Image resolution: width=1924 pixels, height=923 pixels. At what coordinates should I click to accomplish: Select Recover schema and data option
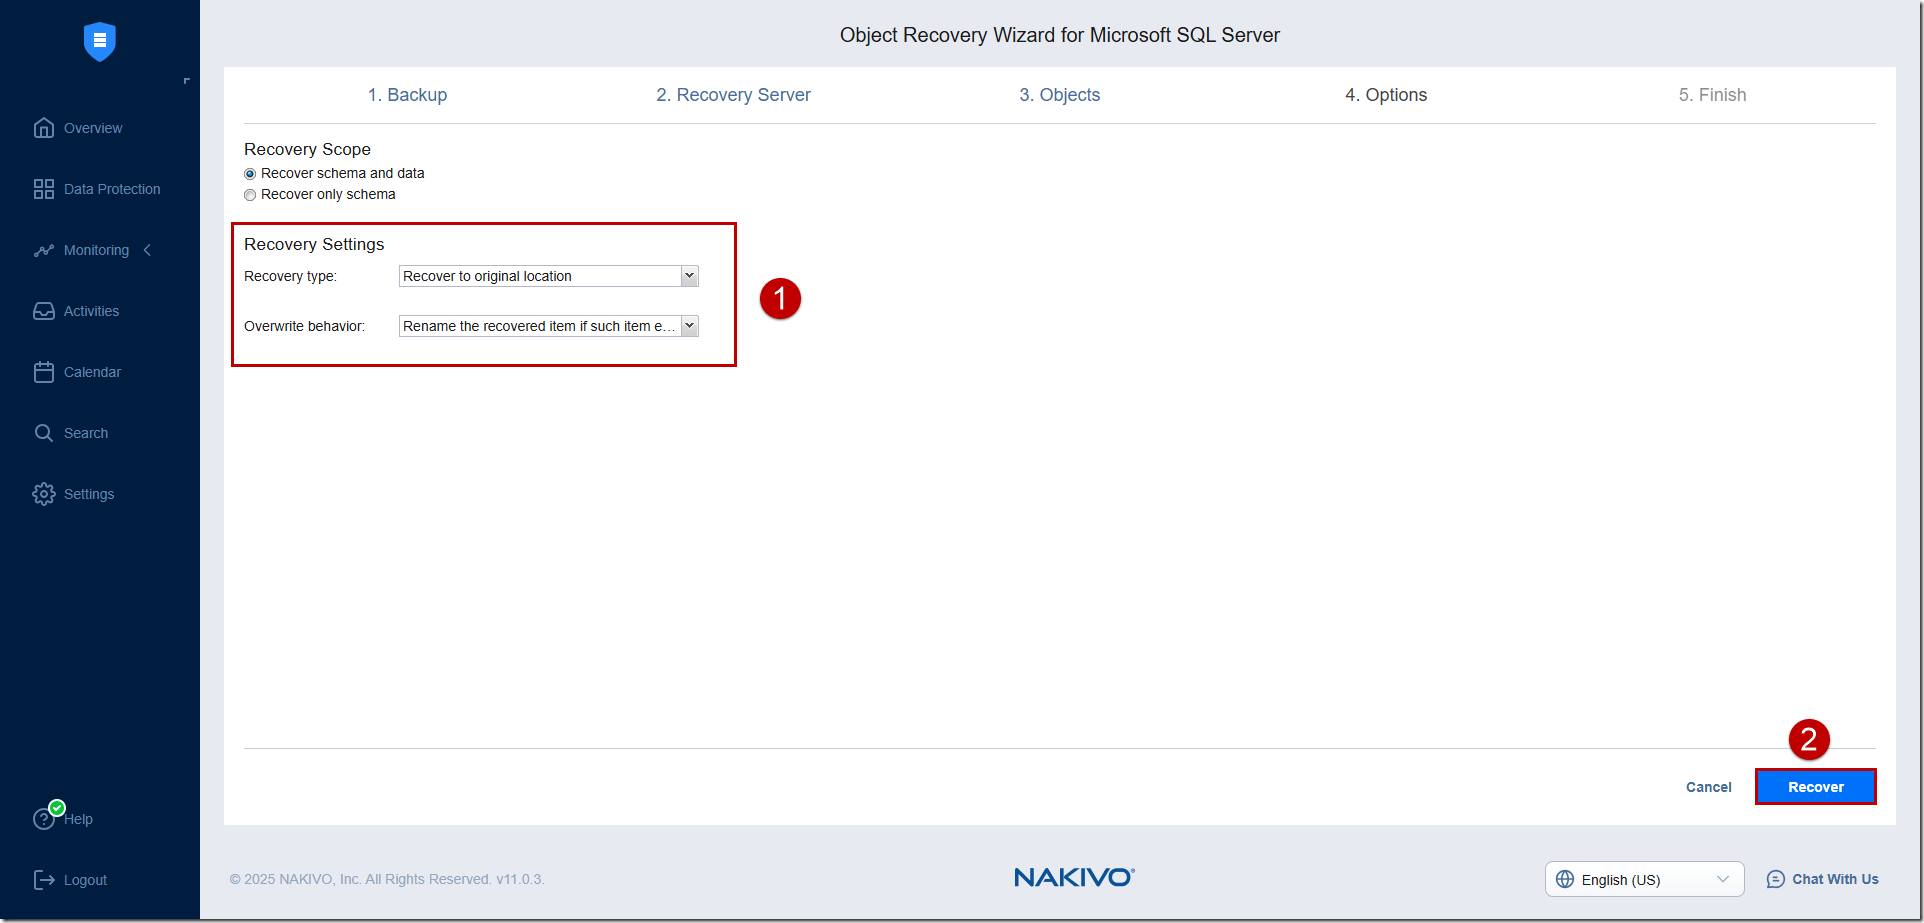(x=250, y=174)
